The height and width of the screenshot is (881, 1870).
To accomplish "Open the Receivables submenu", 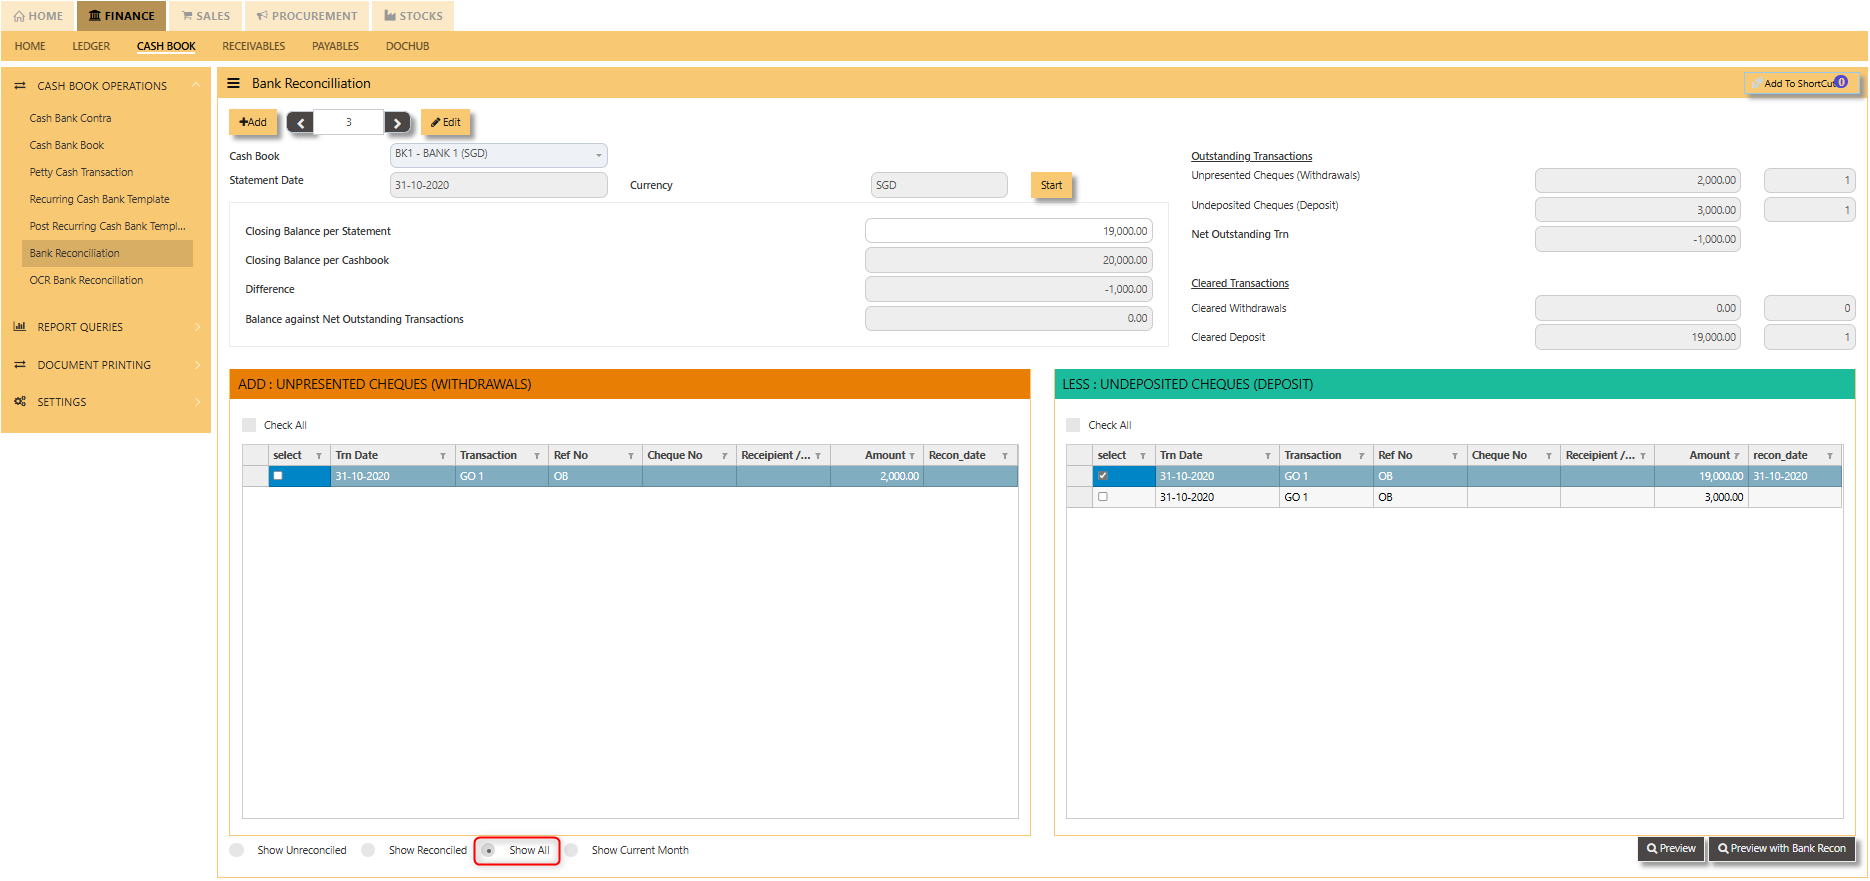I will click(x=254, y=46).
